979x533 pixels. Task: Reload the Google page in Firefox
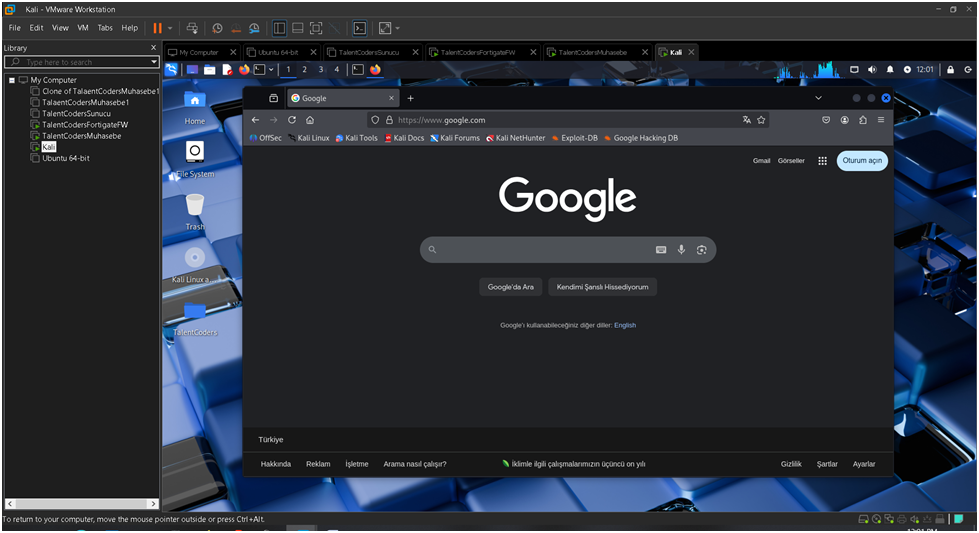click(292, 120)
